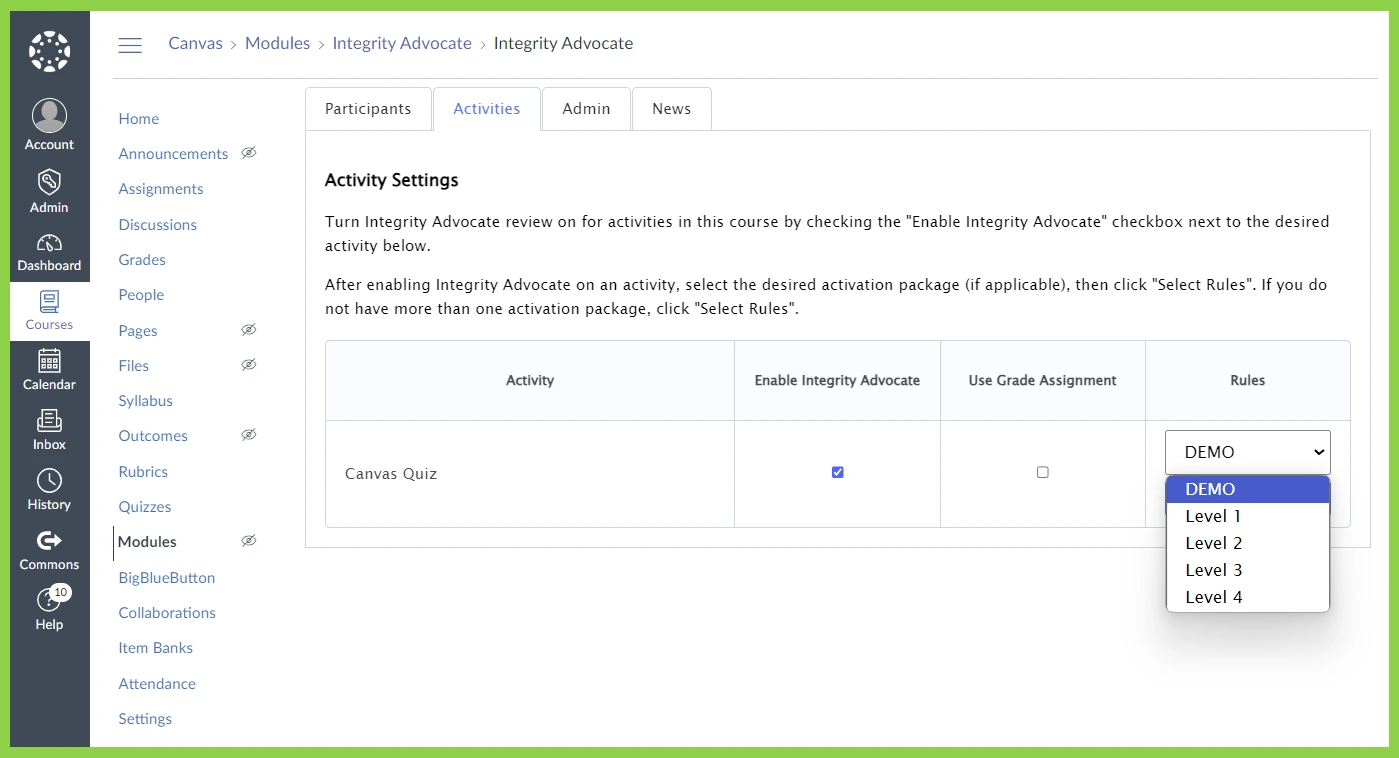Open Pages in course navigation
Screen dimensions: 1399x758
[138, 330]
